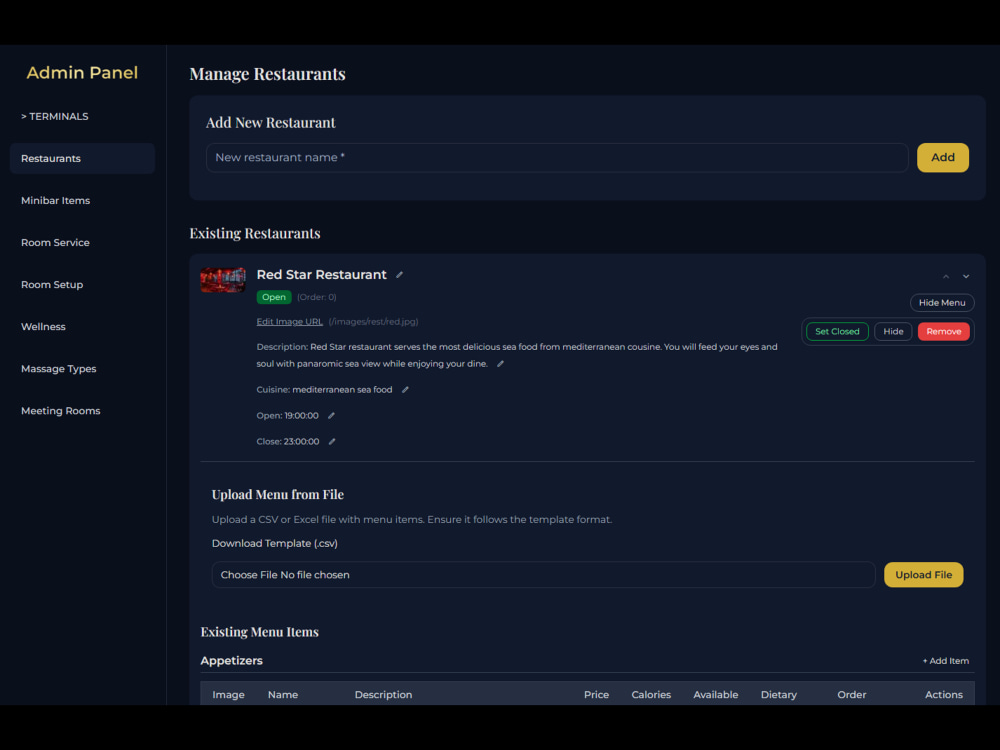The width and height of the screenshot is (1000, 750).
Task: Click the Edit Image URL link
Action: [290, 321]
